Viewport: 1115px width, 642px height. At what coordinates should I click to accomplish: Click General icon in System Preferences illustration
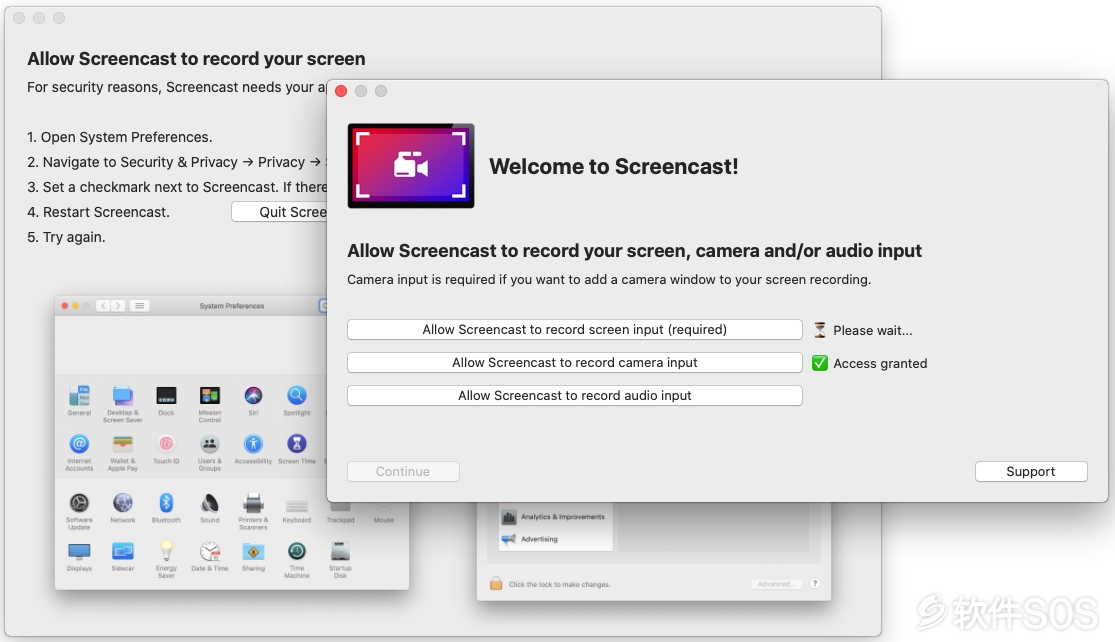79,396
